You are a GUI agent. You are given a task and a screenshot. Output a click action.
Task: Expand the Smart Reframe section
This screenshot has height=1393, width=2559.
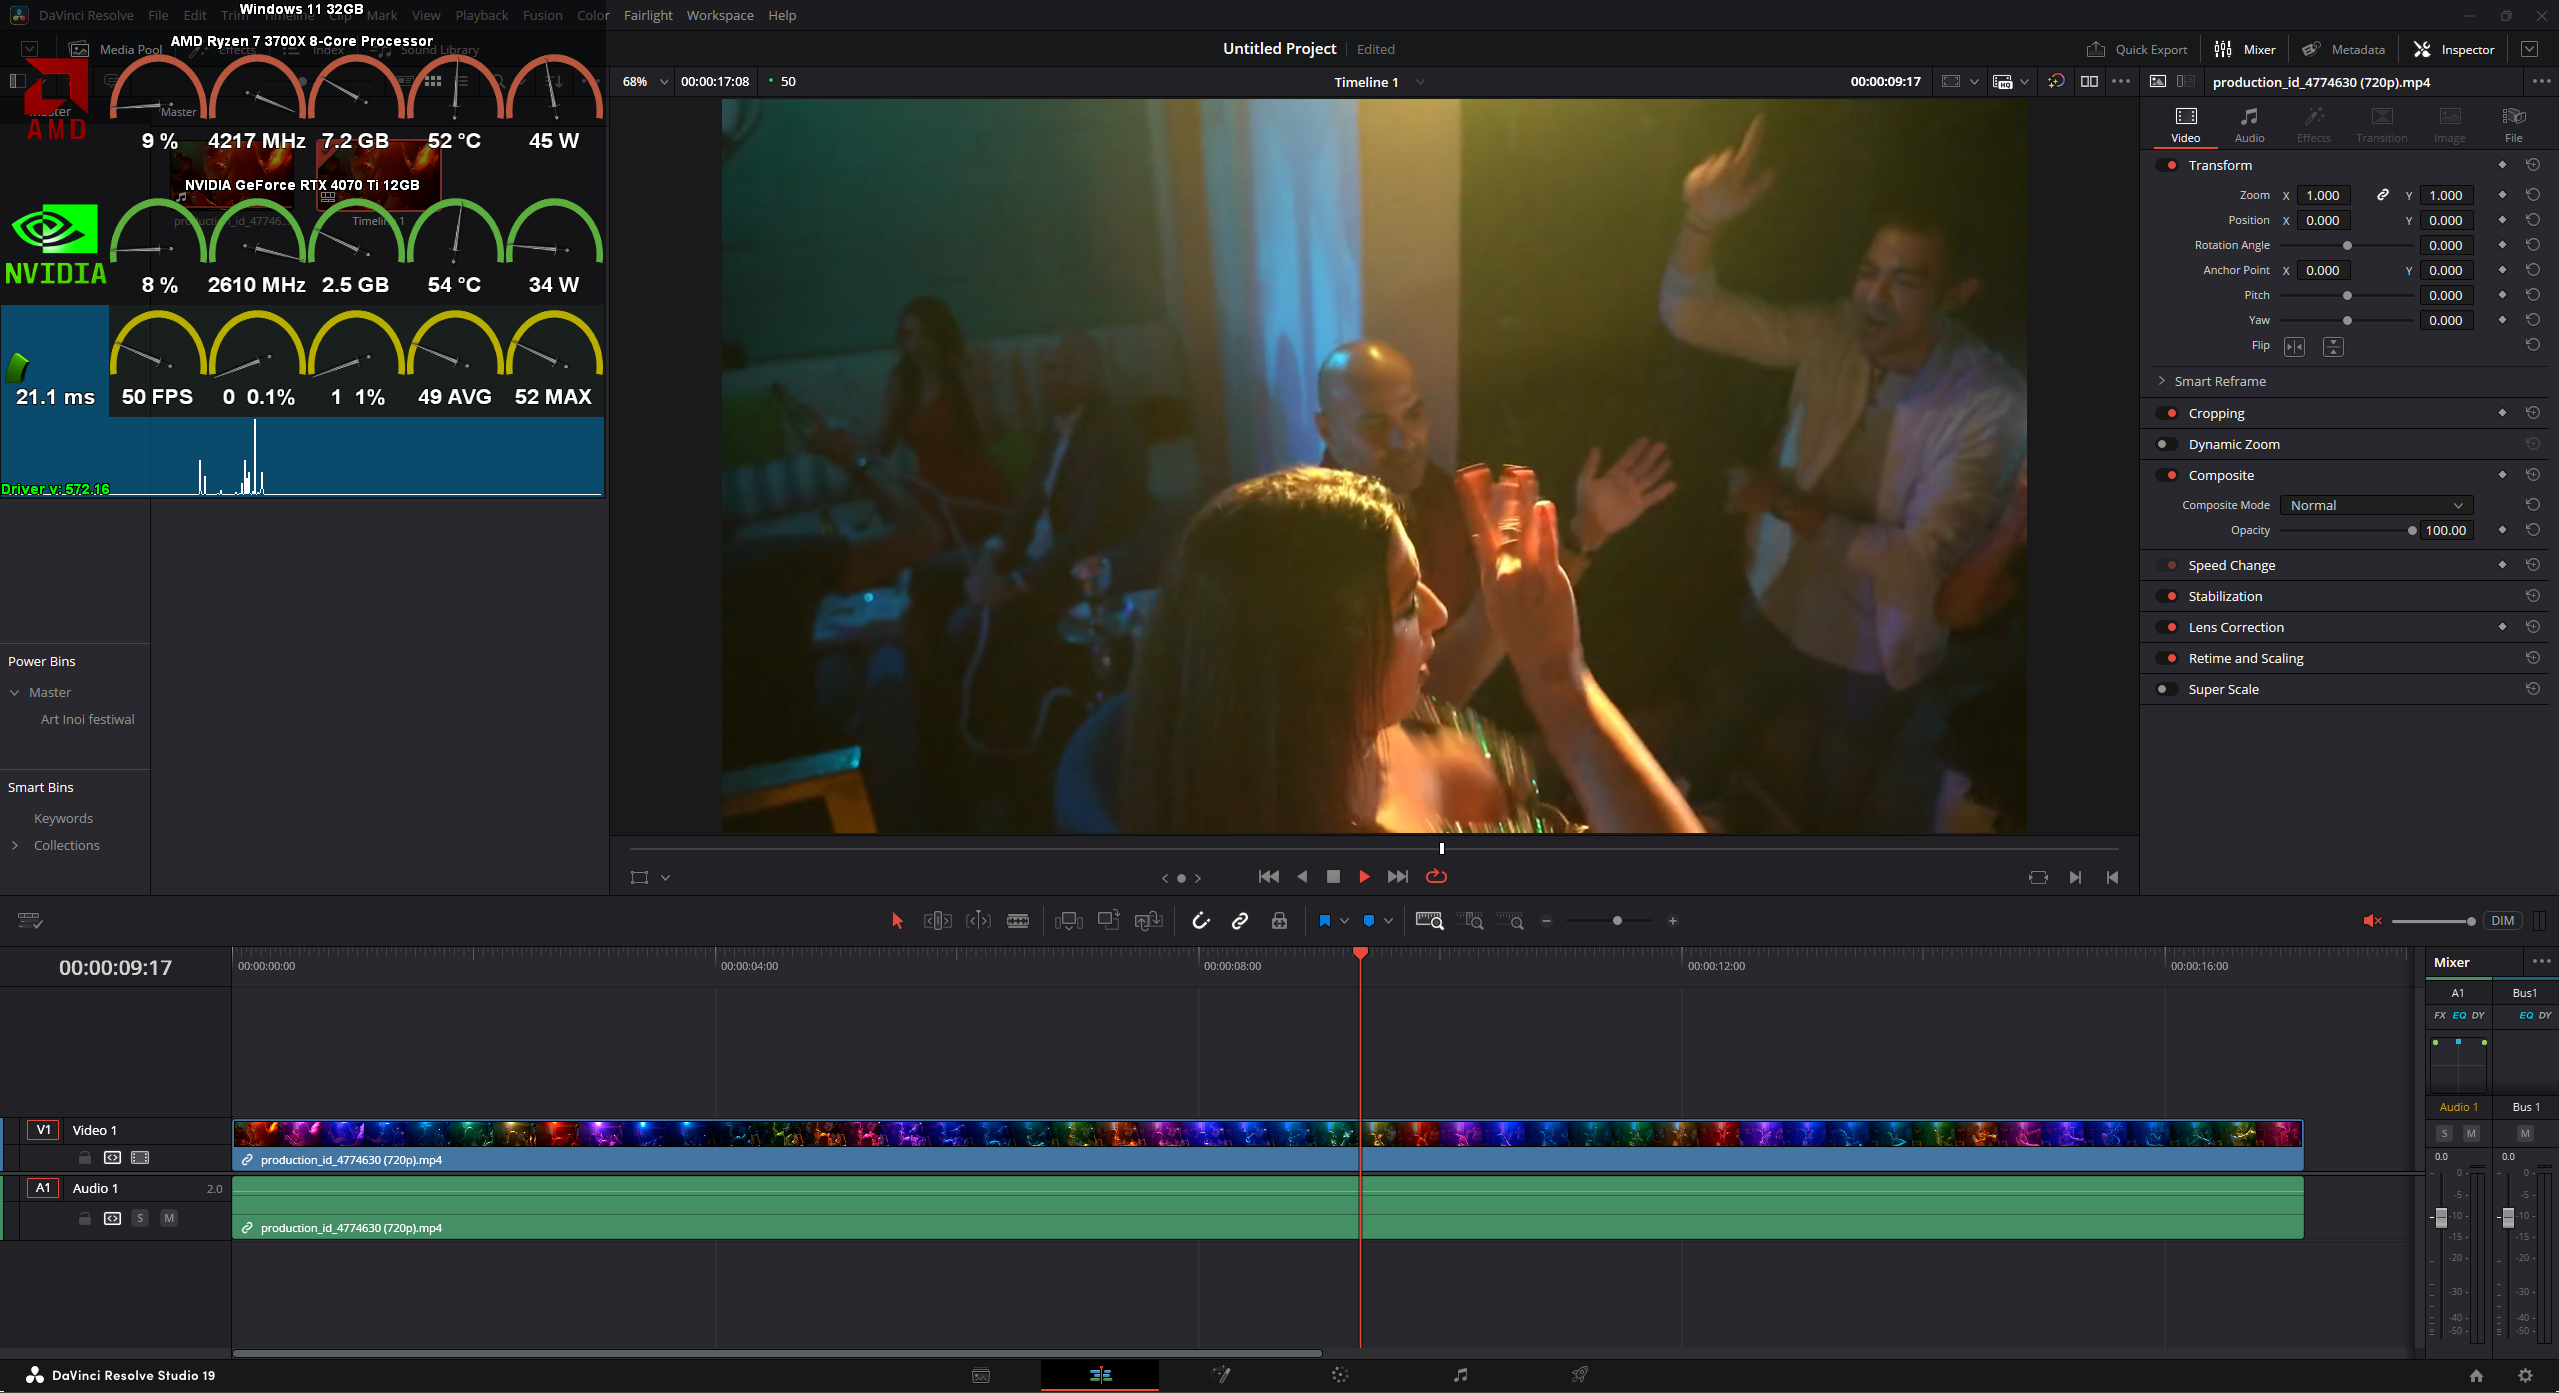tap(2162, 381)
